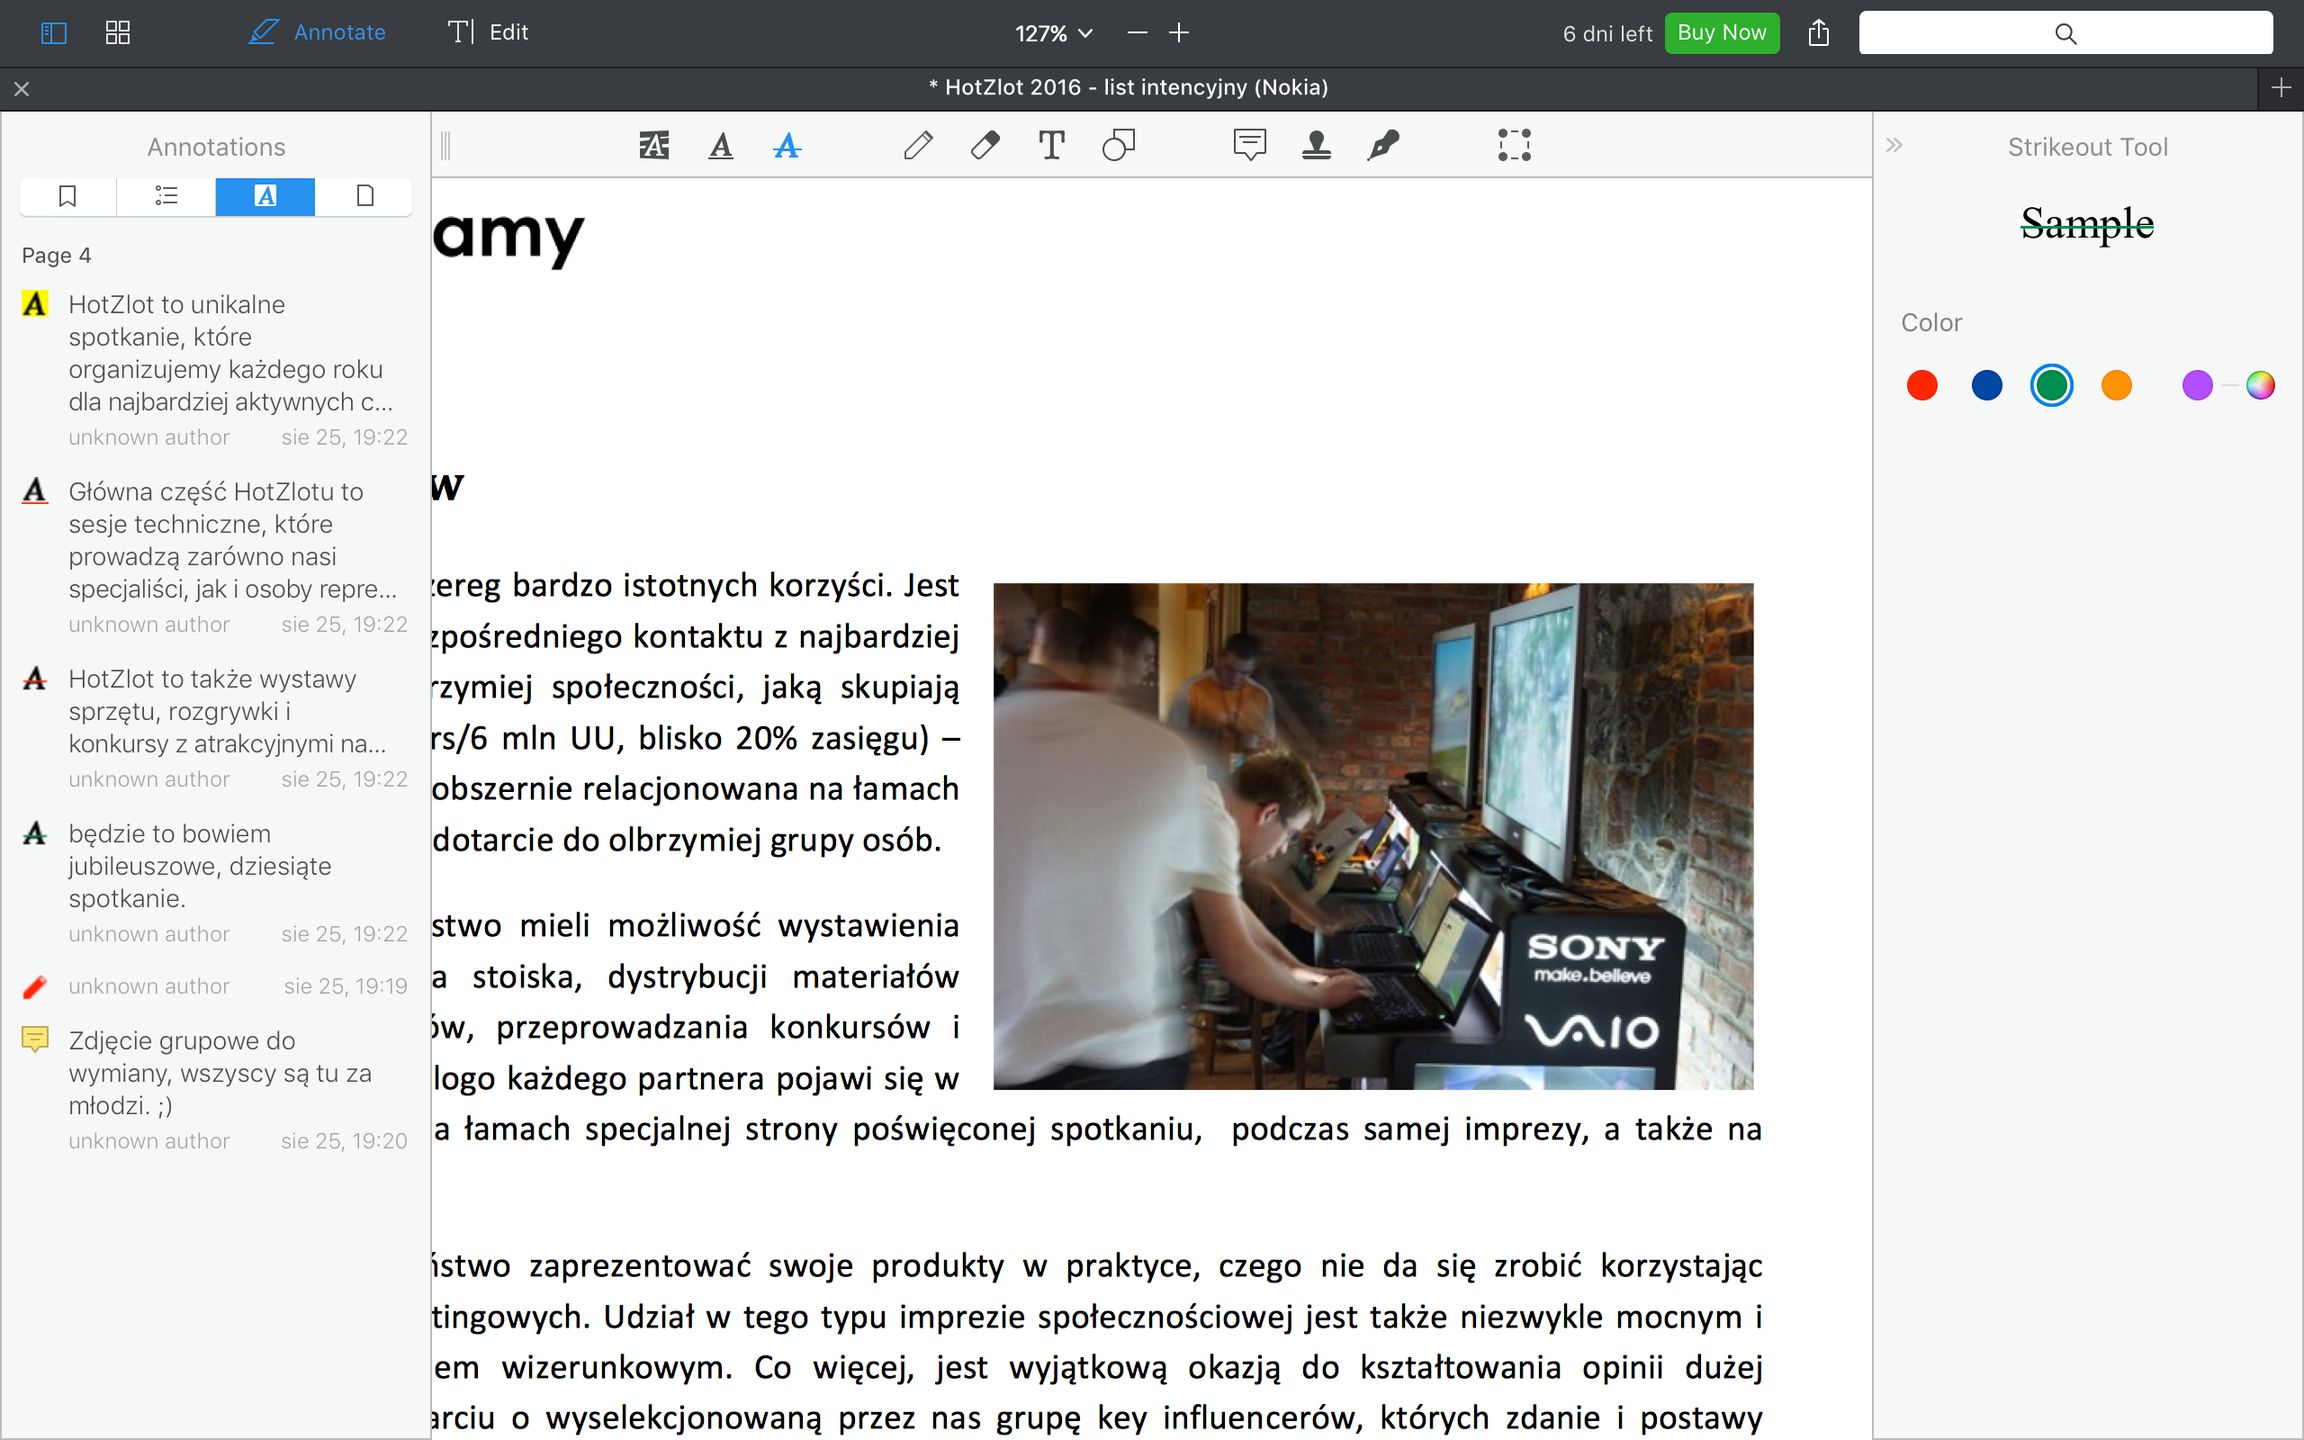The image size is (2304, 1440).
Task: Switch to the Outline list tab
Action: 166,196
